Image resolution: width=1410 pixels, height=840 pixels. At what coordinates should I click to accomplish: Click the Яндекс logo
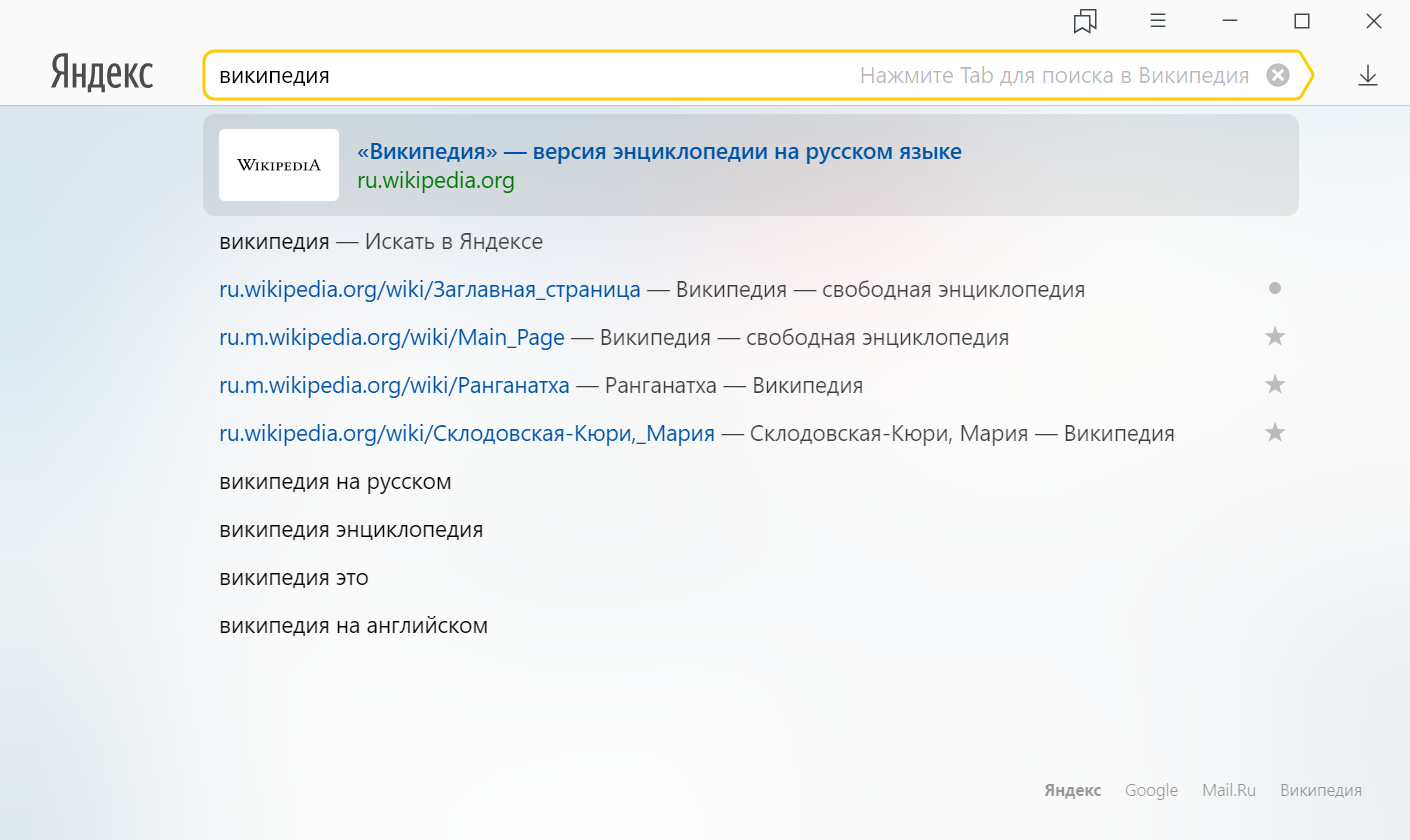pos(102,74)
